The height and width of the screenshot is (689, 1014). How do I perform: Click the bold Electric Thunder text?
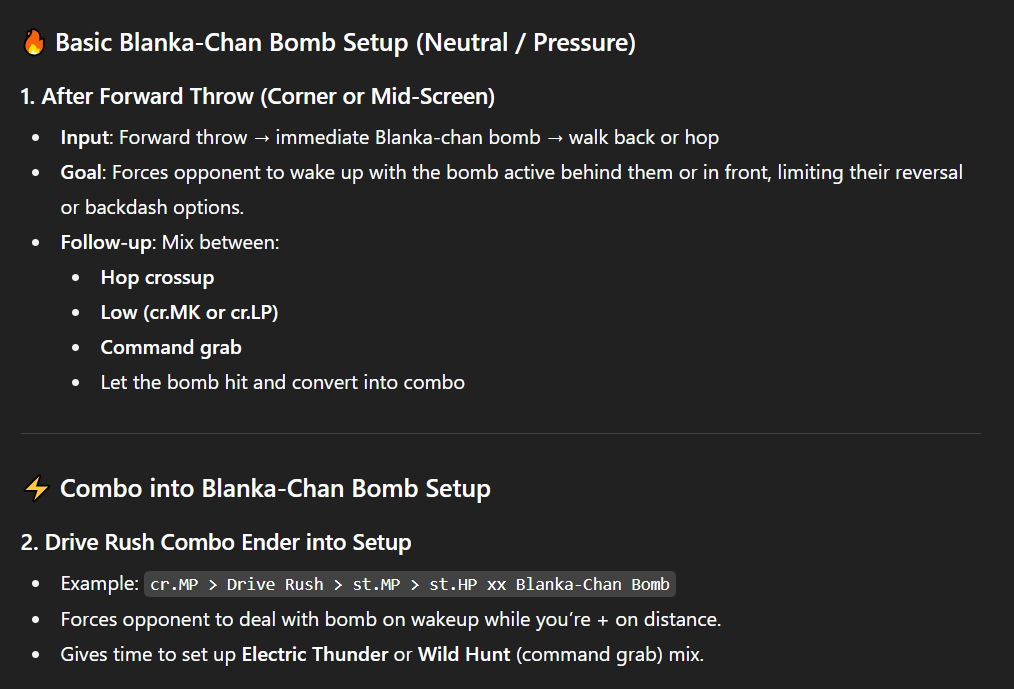tap(315, 655)
